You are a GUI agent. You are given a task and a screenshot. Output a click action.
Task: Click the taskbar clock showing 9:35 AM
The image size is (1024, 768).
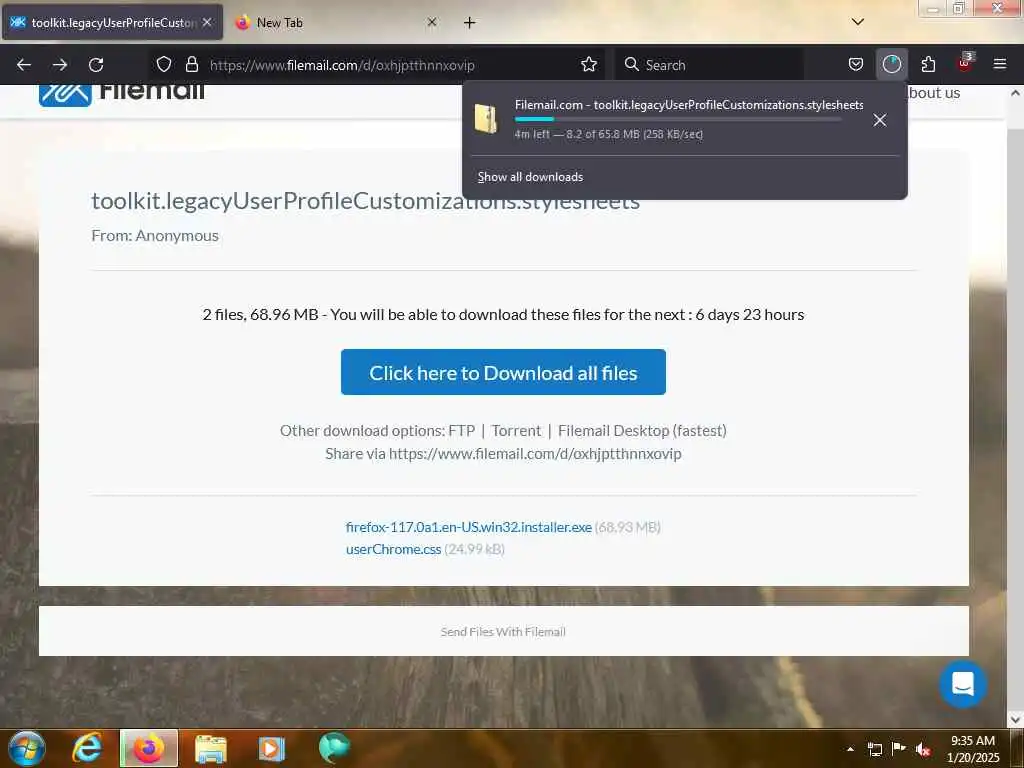[x=973, y=748]
